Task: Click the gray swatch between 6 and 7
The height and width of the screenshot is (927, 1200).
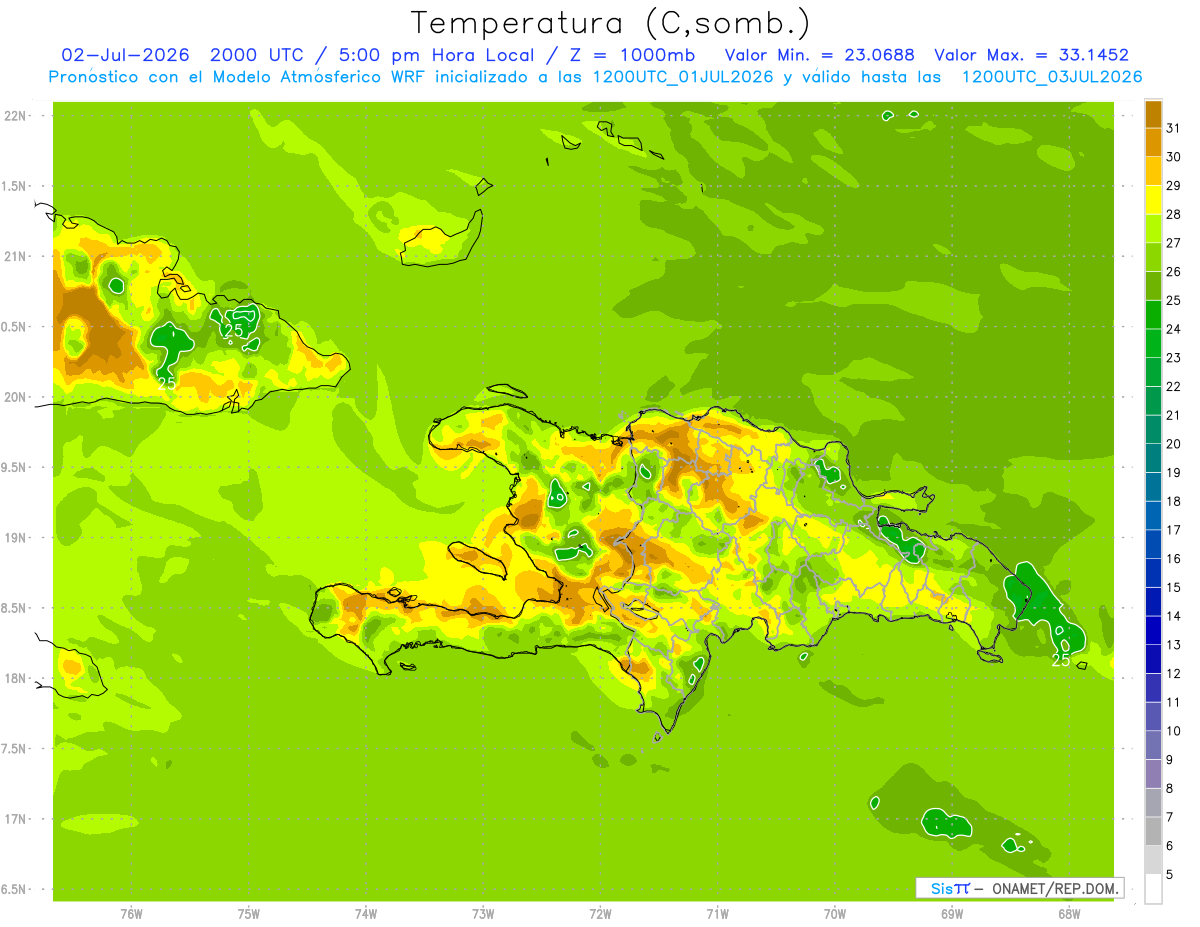Action: (x=1153, y=832)
